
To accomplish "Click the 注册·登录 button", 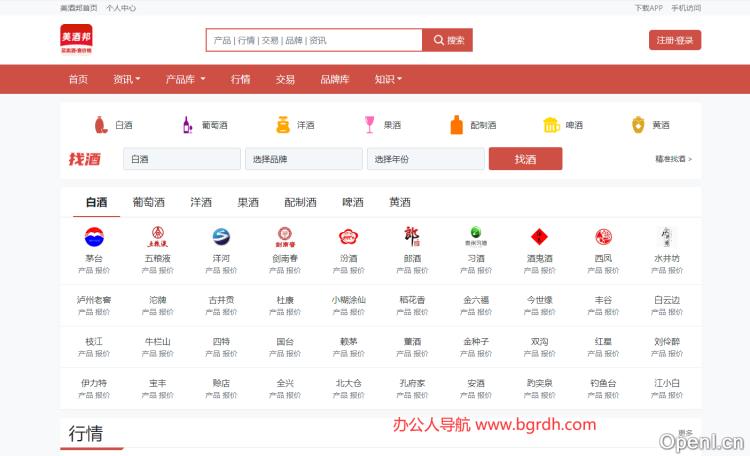I will [x=675, y=40].
